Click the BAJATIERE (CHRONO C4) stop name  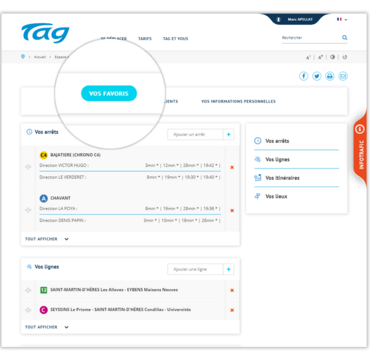pos(75,155)
